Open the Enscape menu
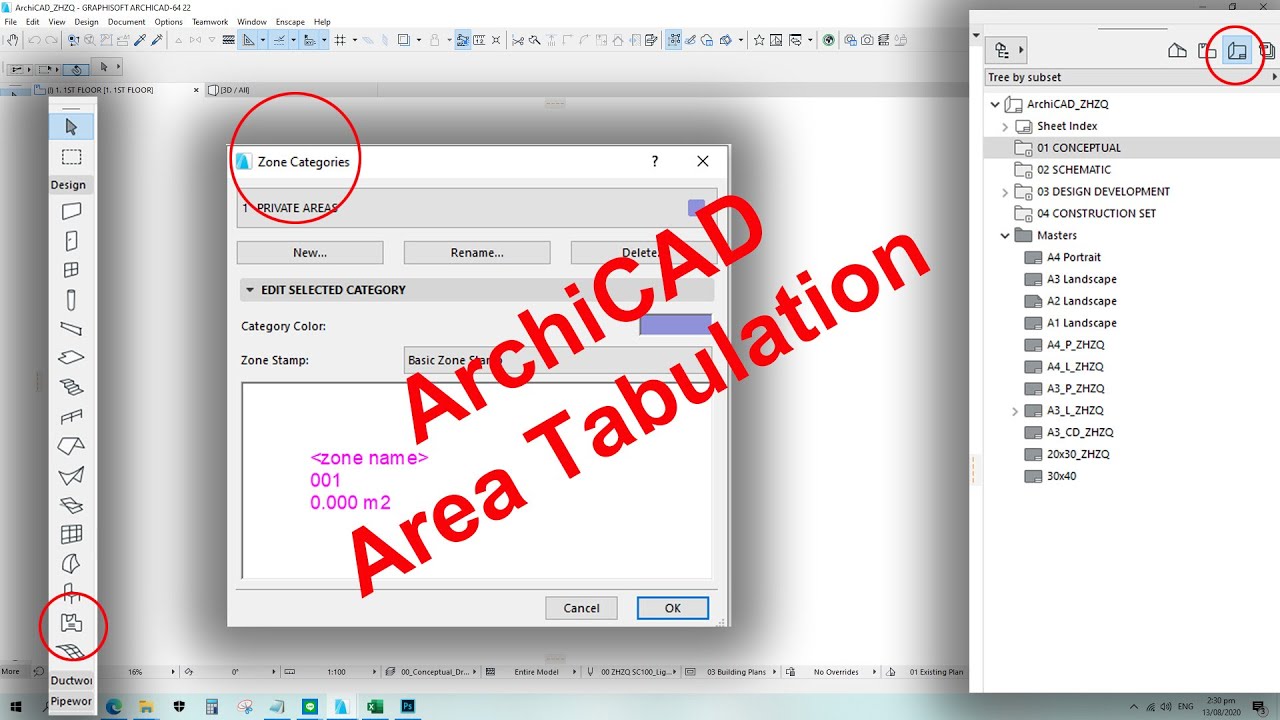The image size is (1280, 720). tap(290, 21)
